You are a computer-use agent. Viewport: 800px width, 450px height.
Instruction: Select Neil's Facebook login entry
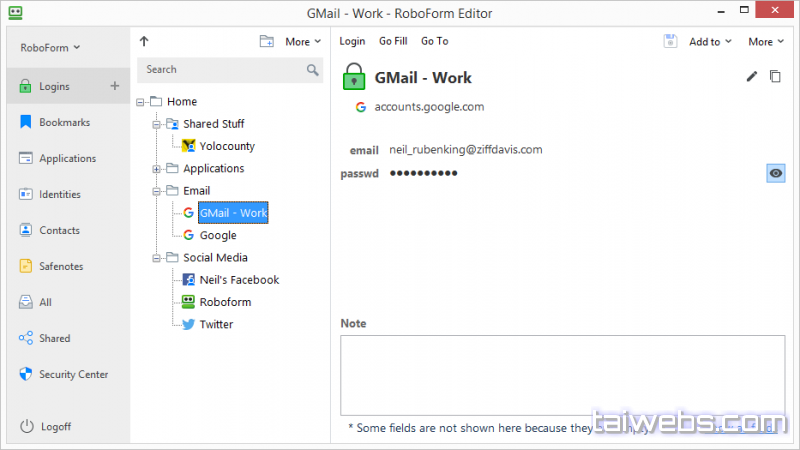pyautogui.click(x=238, y=280)
